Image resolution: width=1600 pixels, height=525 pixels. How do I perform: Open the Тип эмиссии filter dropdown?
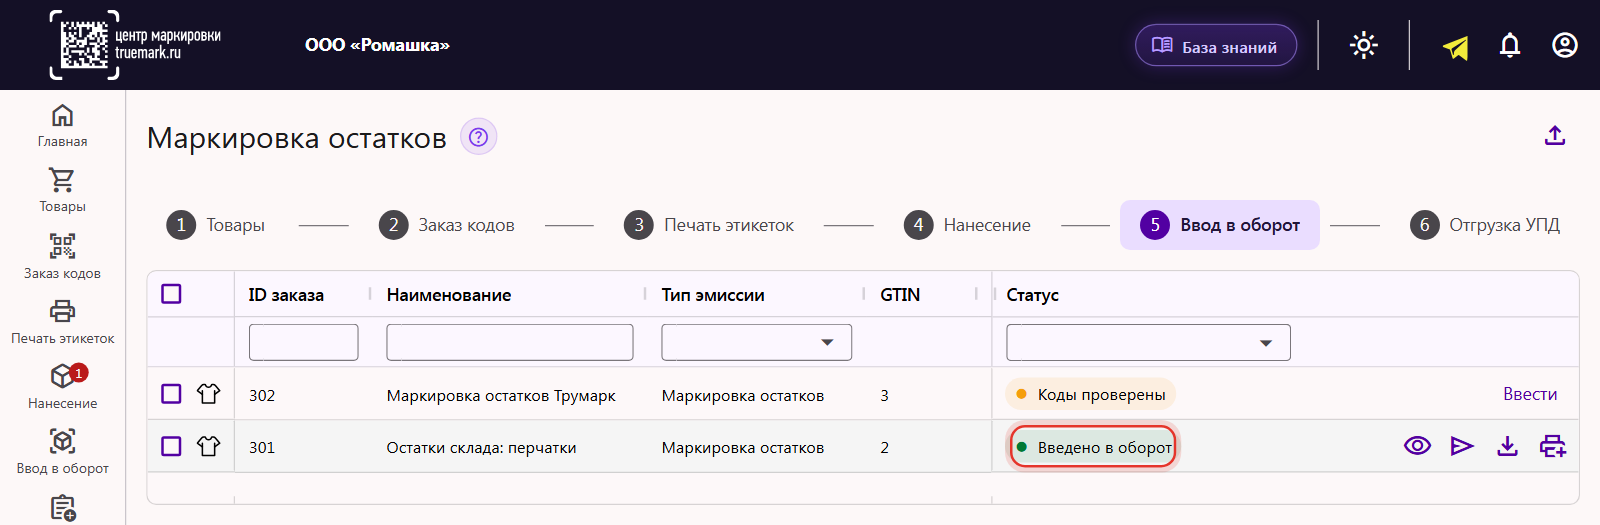click(x=756, y=342)
